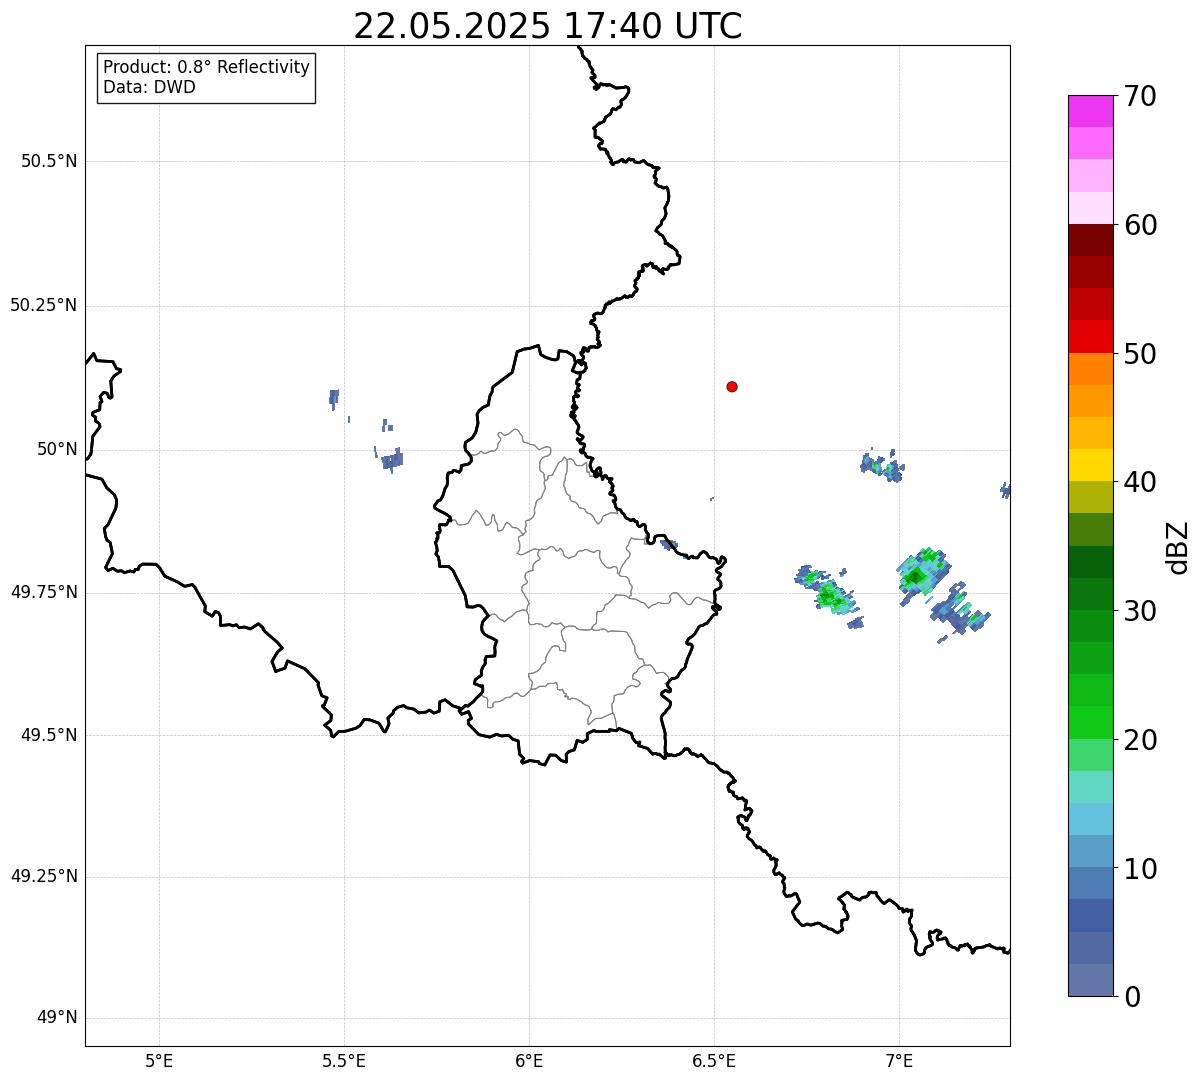The image size is (1202, 1081).
Task: Click the 49°N latitude label
Action: [x=57, y=1018]
